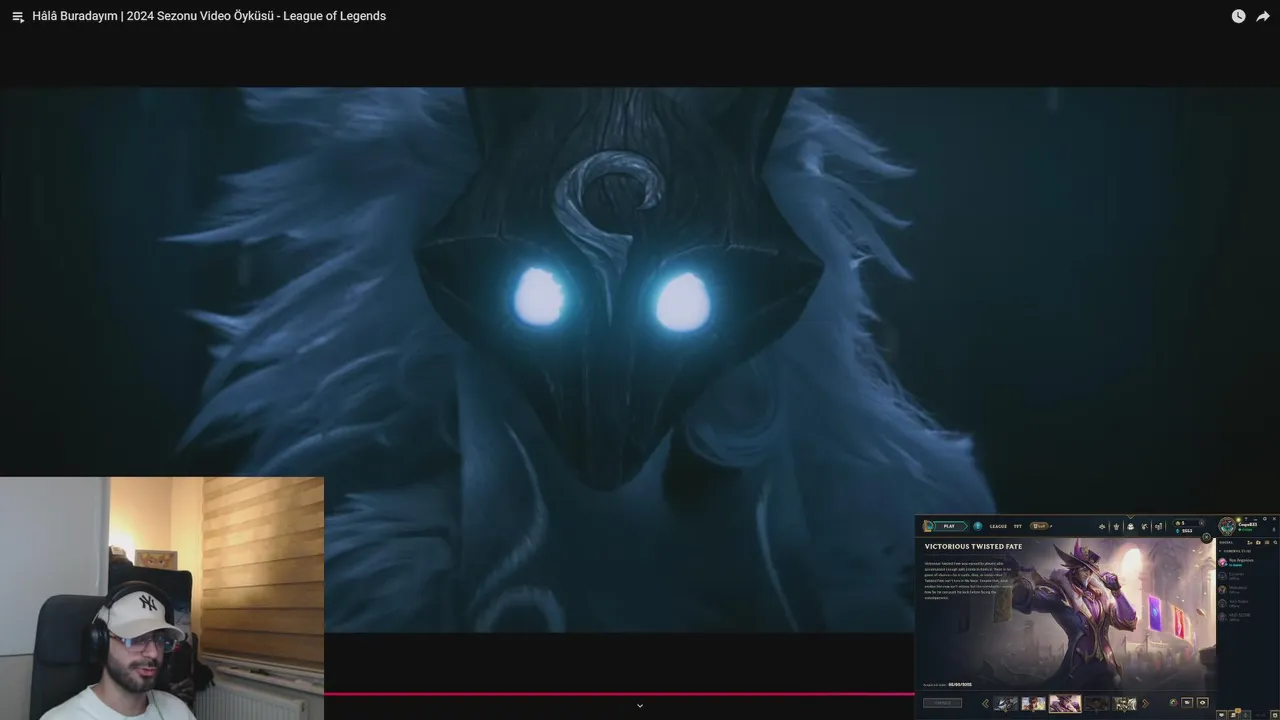
Task: Click the Add Friend icon in Social
Action: [1249, 542]
